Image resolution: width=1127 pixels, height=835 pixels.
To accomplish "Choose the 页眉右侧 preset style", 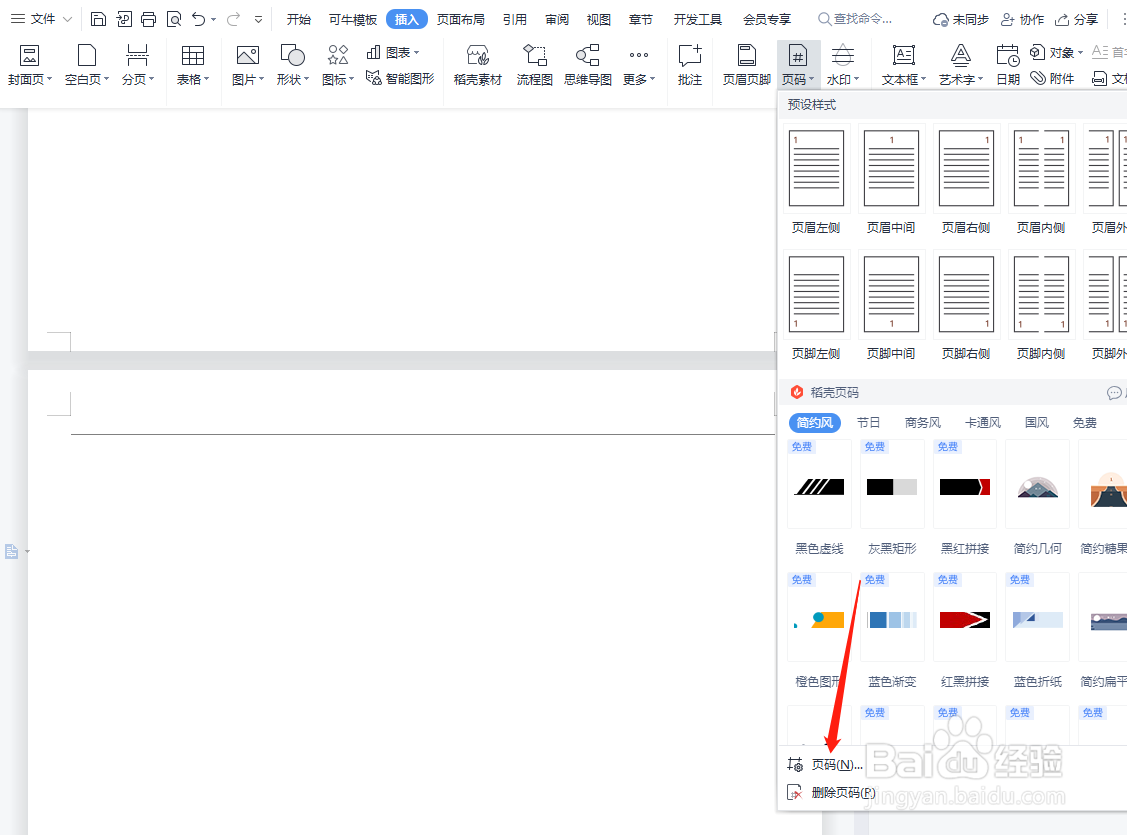I will 966,180.
